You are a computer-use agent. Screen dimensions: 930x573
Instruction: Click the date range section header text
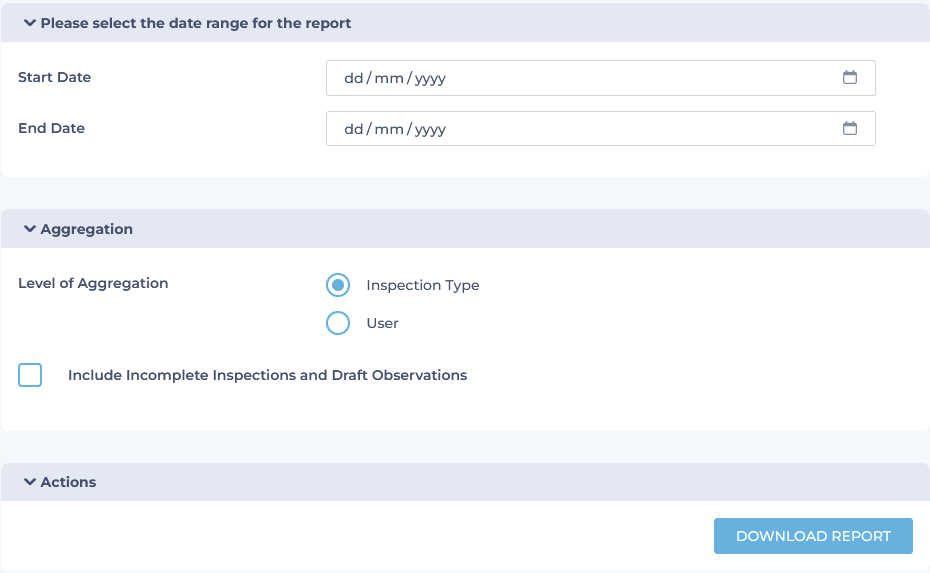196,23
